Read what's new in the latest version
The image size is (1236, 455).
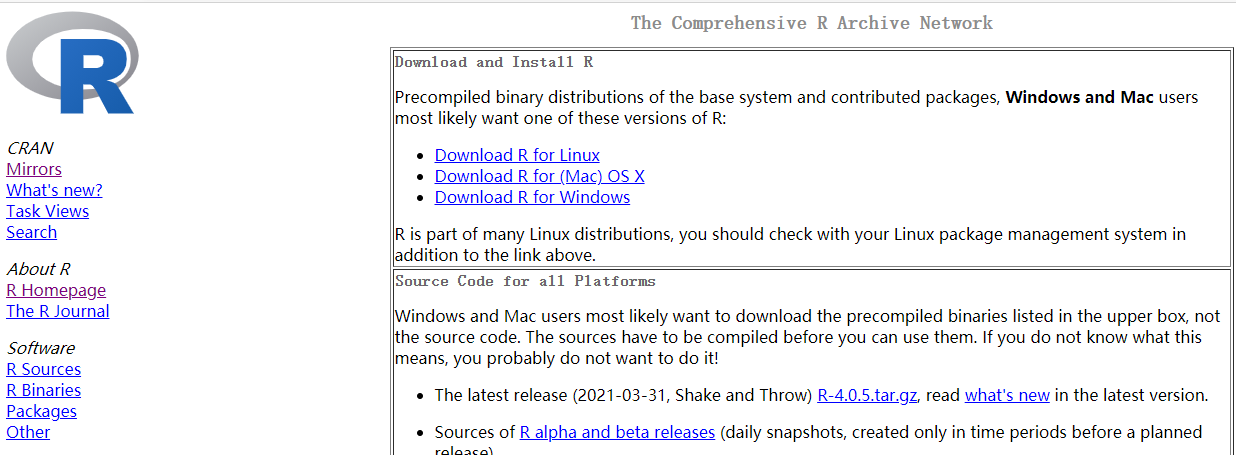(x=1007, y=395)
